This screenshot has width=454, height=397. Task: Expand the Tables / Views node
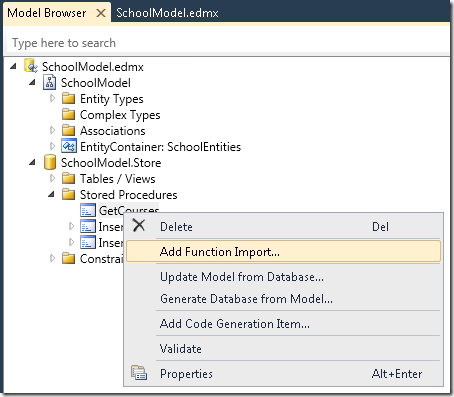(52, 178)
